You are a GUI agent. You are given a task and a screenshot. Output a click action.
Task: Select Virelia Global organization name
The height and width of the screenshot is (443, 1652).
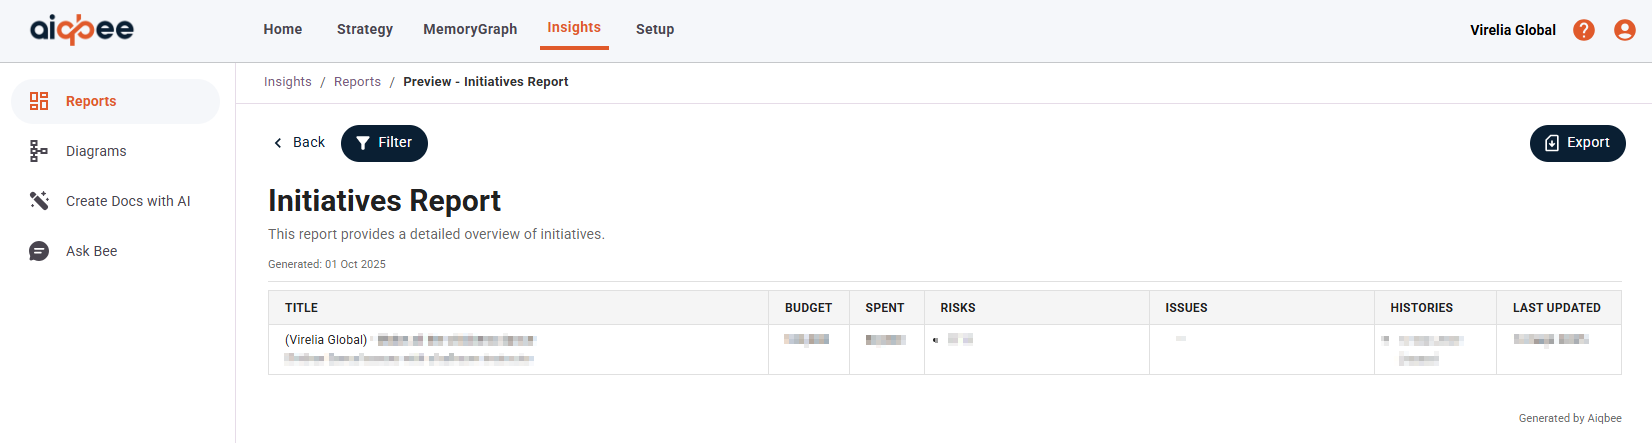1512,30
